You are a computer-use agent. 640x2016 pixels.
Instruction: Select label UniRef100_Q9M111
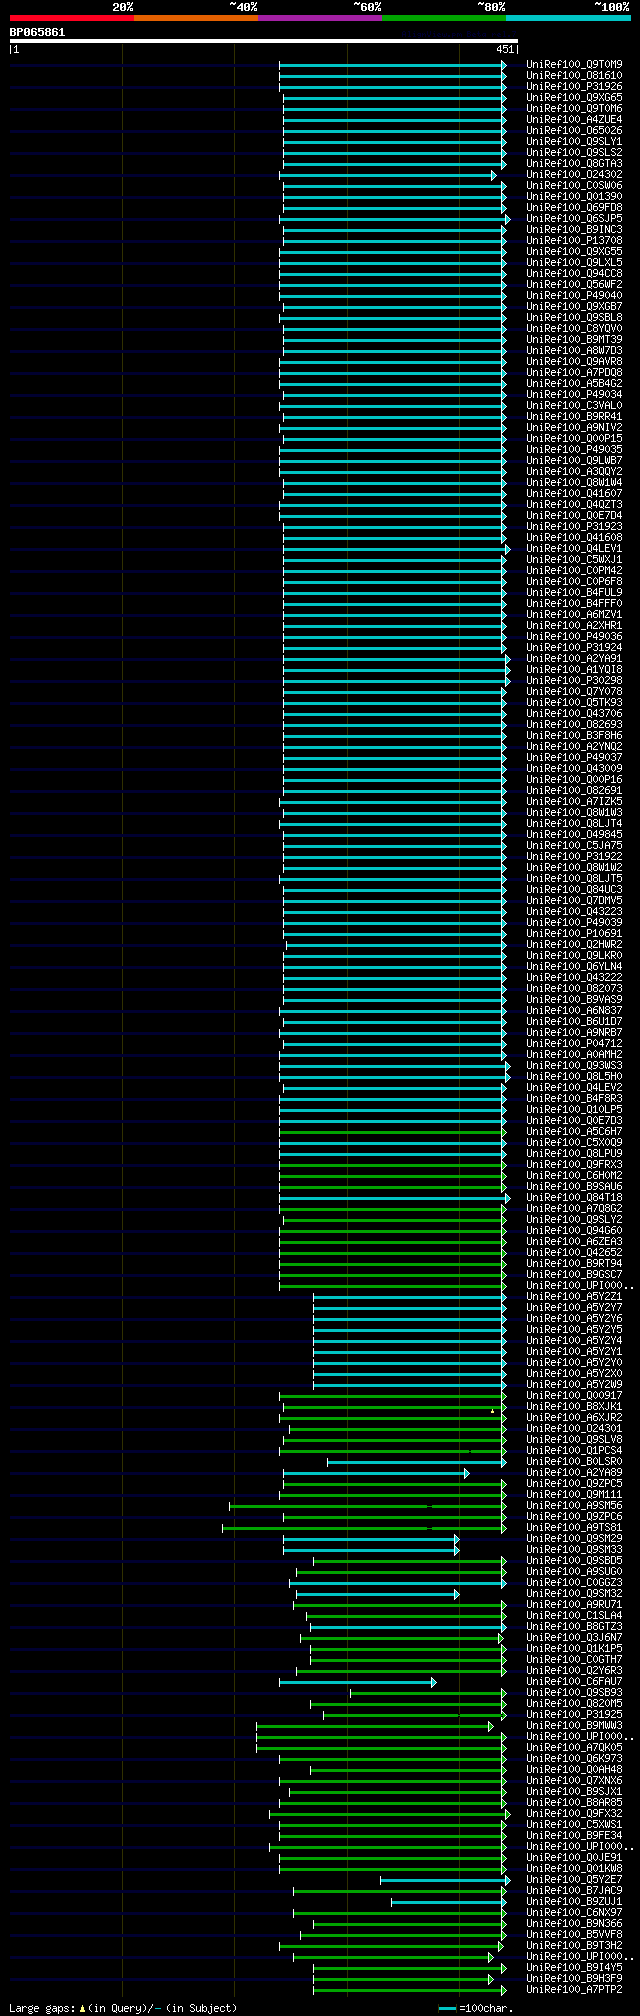pyautogui.click(x=574, y=1495)
